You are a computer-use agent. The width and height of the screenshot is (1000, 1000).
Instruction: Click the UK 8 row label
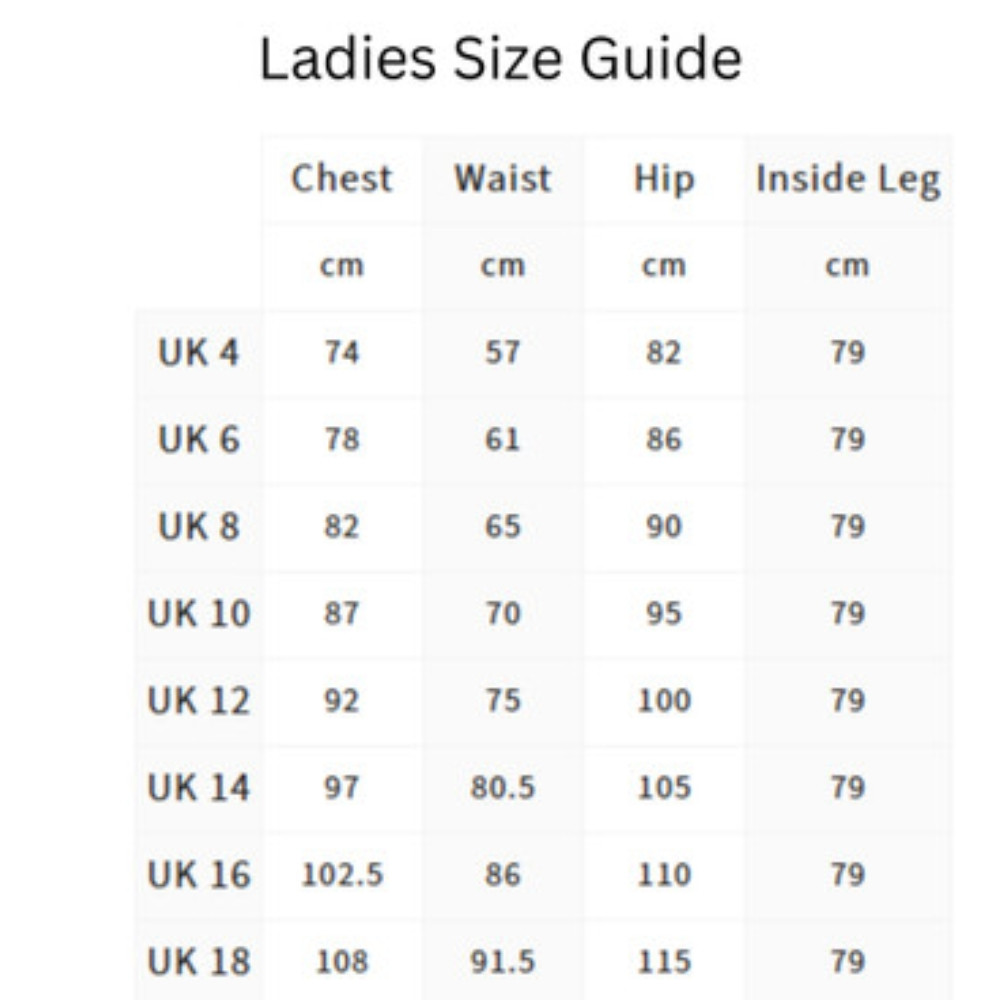(198, 526)
